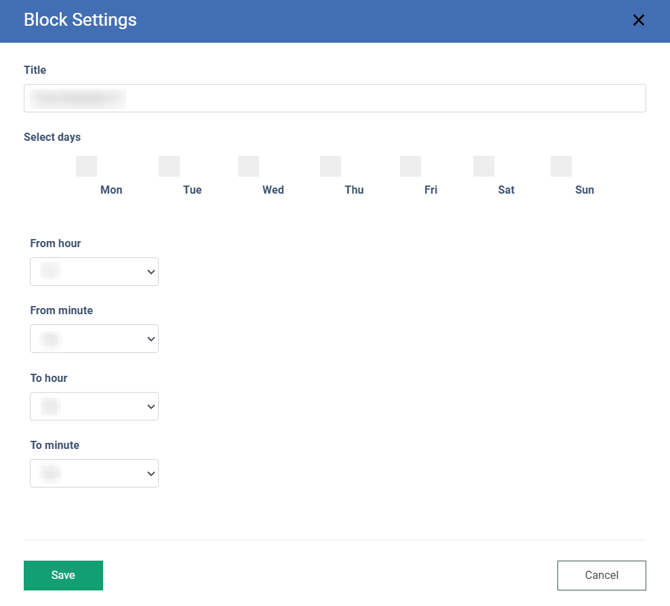Screen dimensions: 670x606
Task: Close the Block Settings dialog
Action: tap(638, 20)
